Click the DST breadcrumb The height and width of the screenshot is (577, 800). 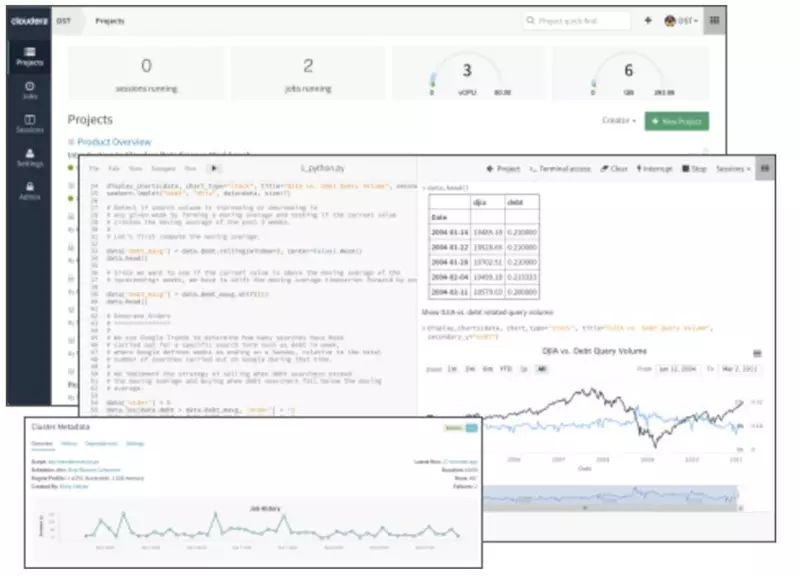(x=64, y=21)
